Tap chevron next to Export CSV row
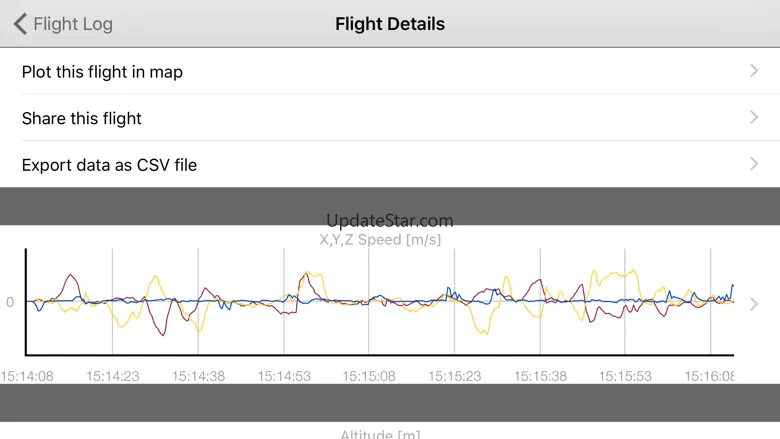 click(x=754, y=164)
